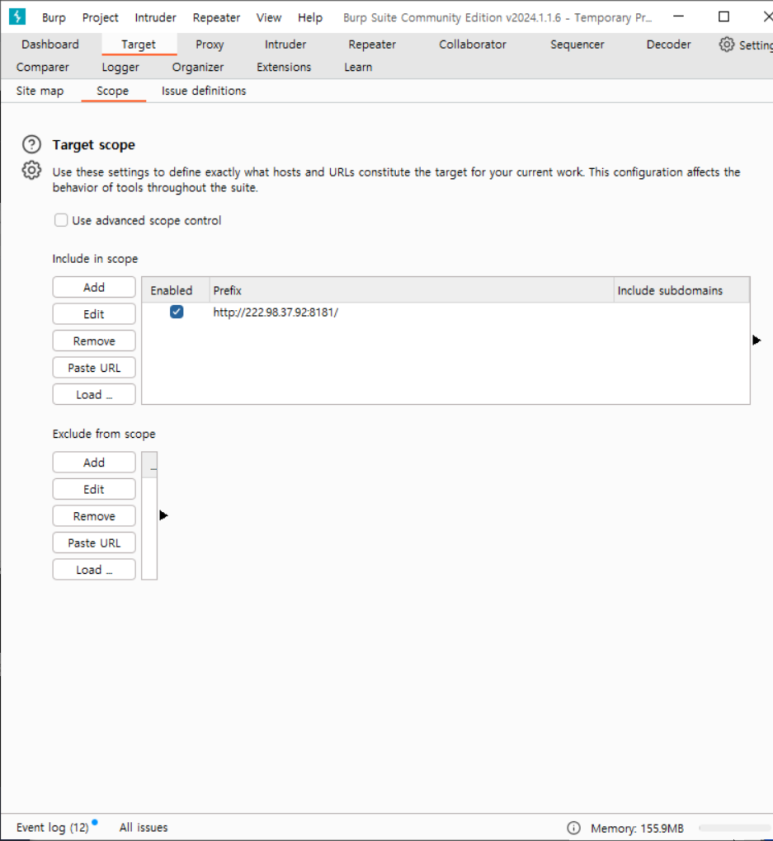Go to the Intruder tool tab

point(285,45)
